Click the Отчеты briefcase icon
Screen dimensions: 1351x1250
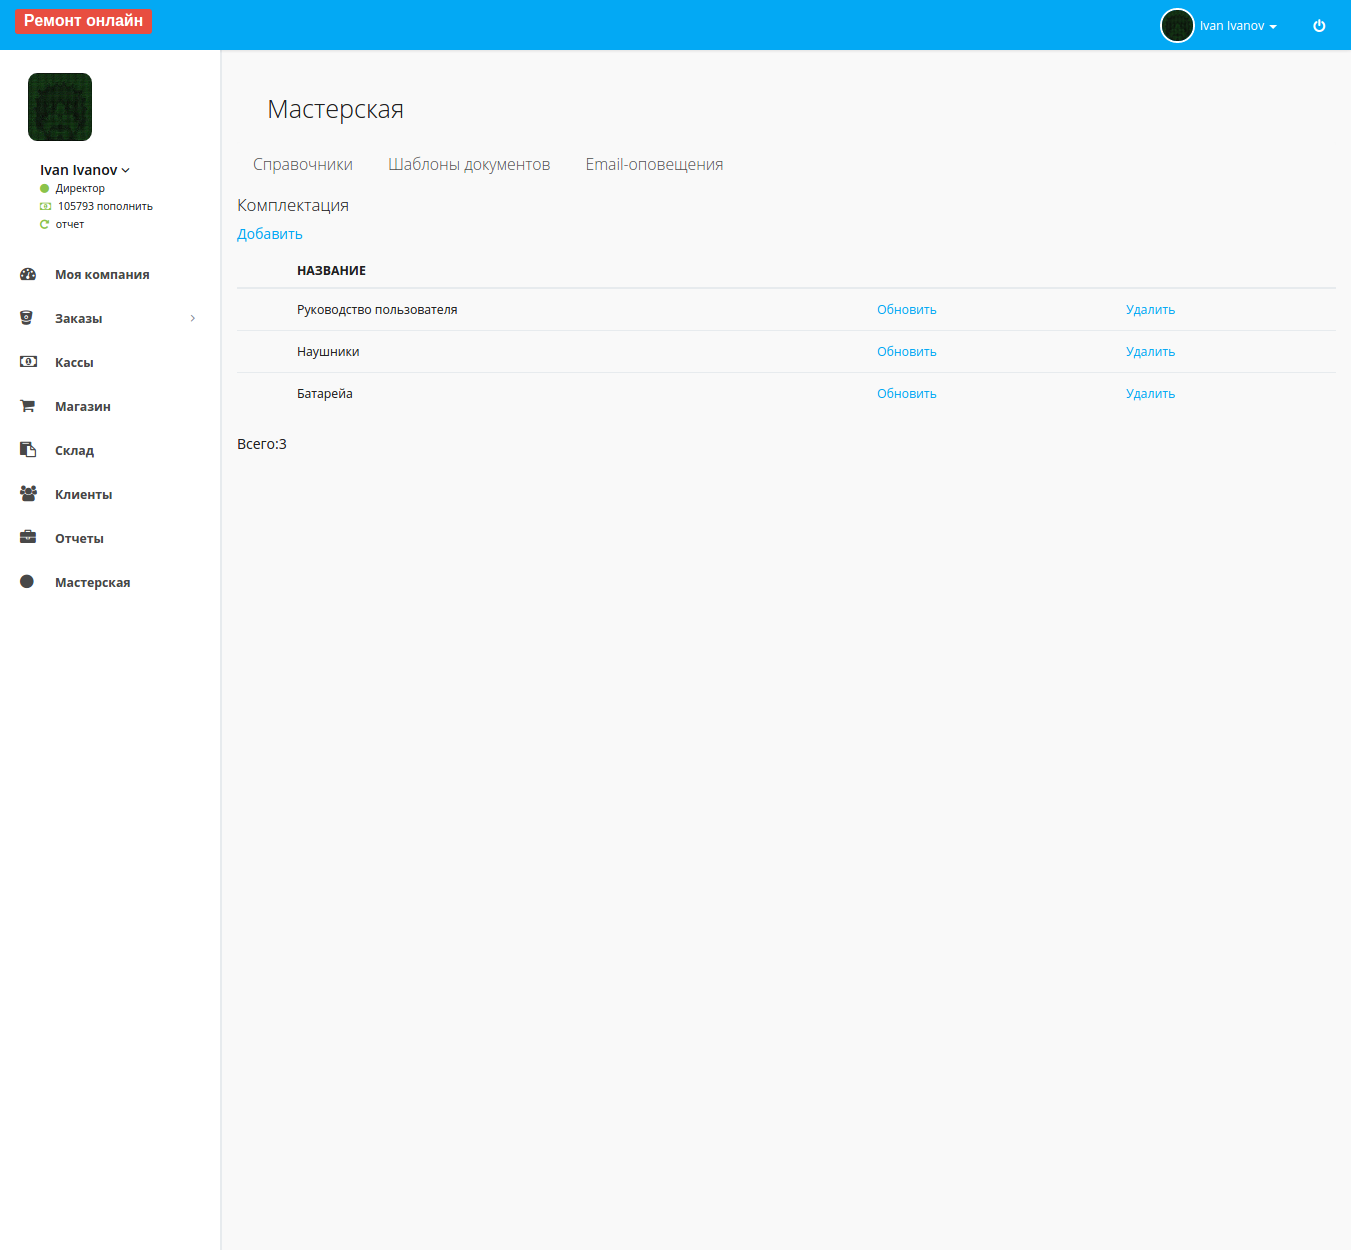tap(28, 537)
